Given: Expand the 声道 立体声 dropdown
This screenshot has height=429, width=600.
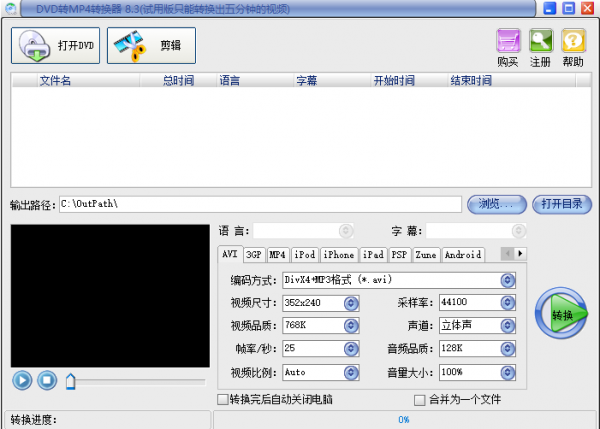Looking at the screenshot, I should (x=507, y=326).
